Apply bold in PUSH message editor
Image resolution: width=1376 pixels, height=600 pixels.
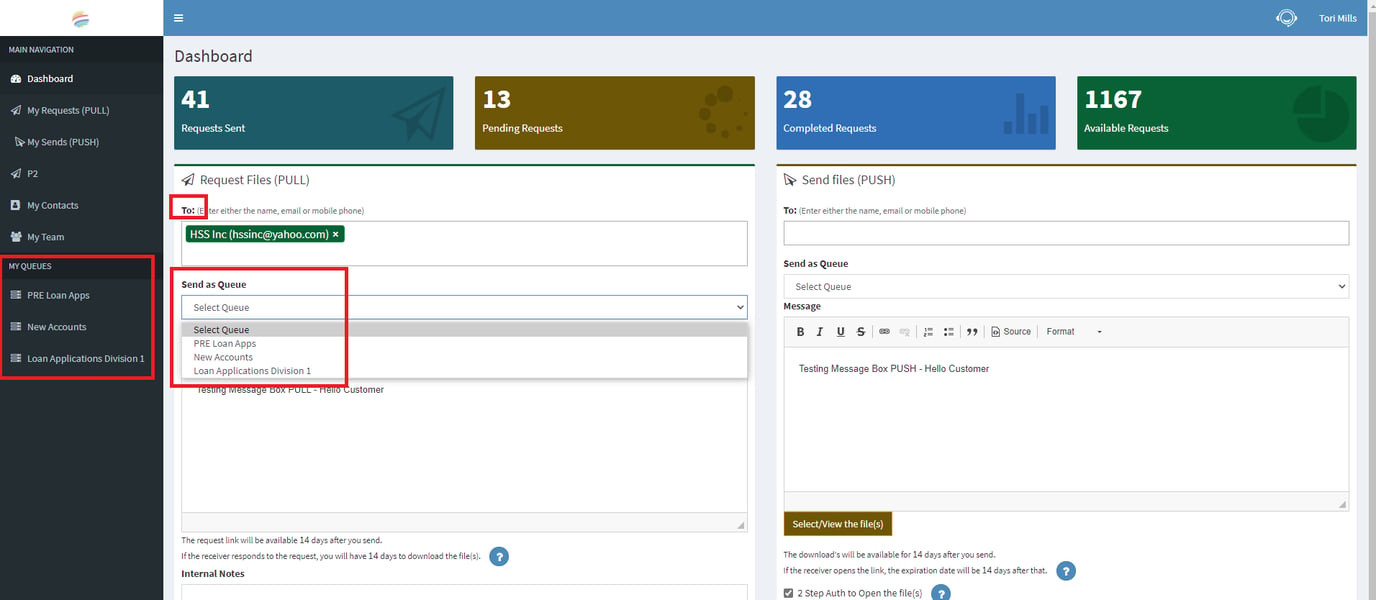pos(800,332)
